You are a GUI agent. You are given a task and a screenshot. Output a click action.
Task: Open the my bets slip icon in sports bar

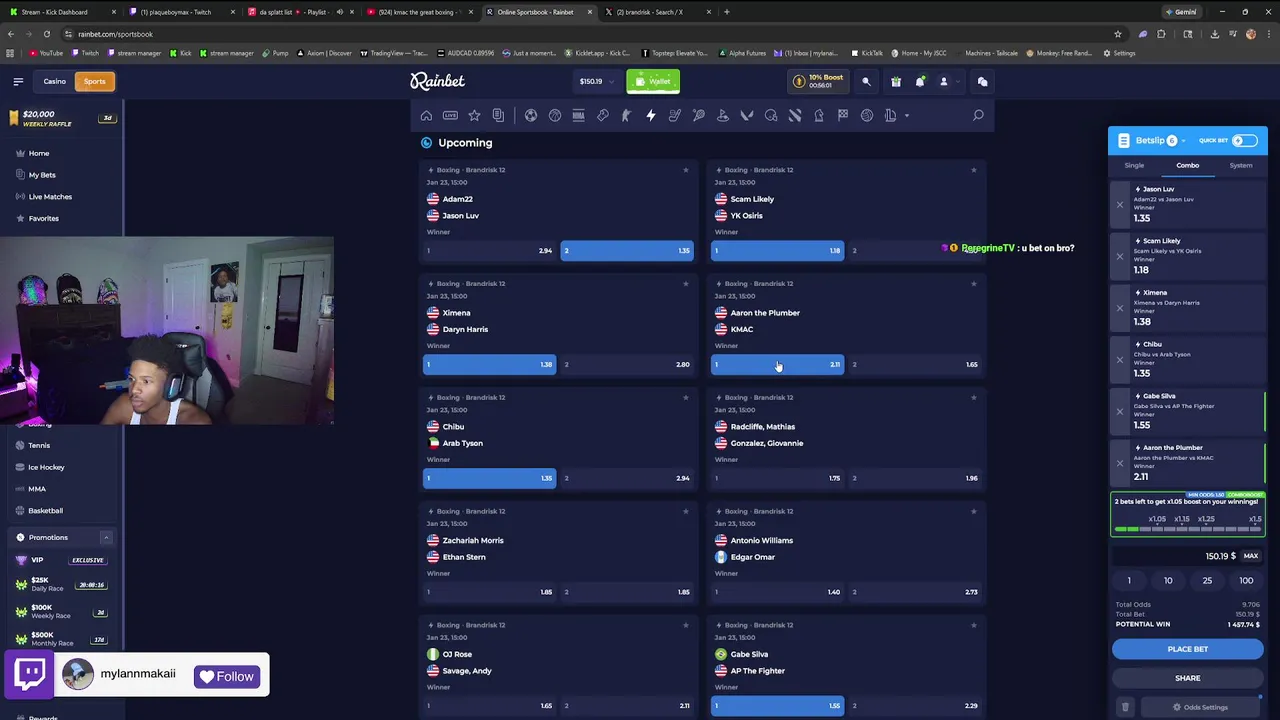498,116
